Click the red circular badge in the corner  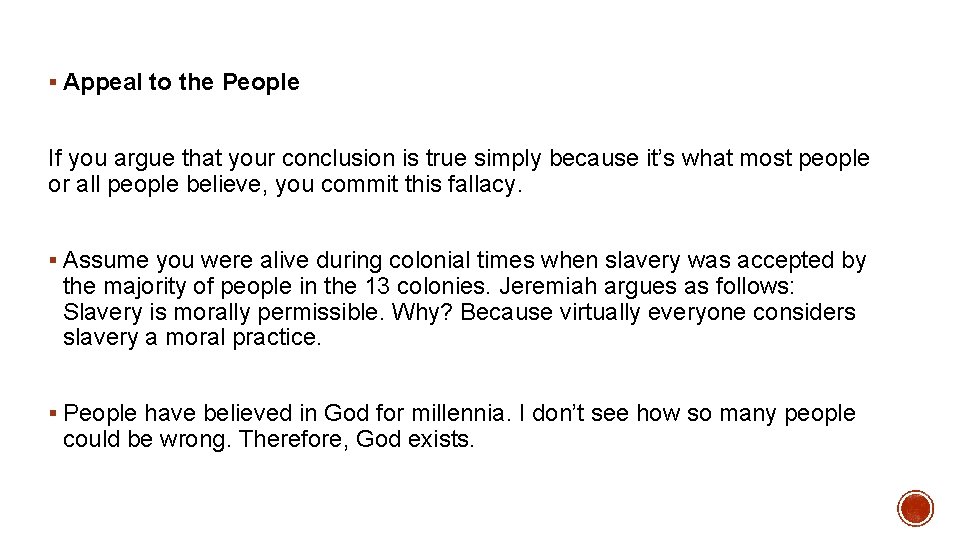coord(915,508)
